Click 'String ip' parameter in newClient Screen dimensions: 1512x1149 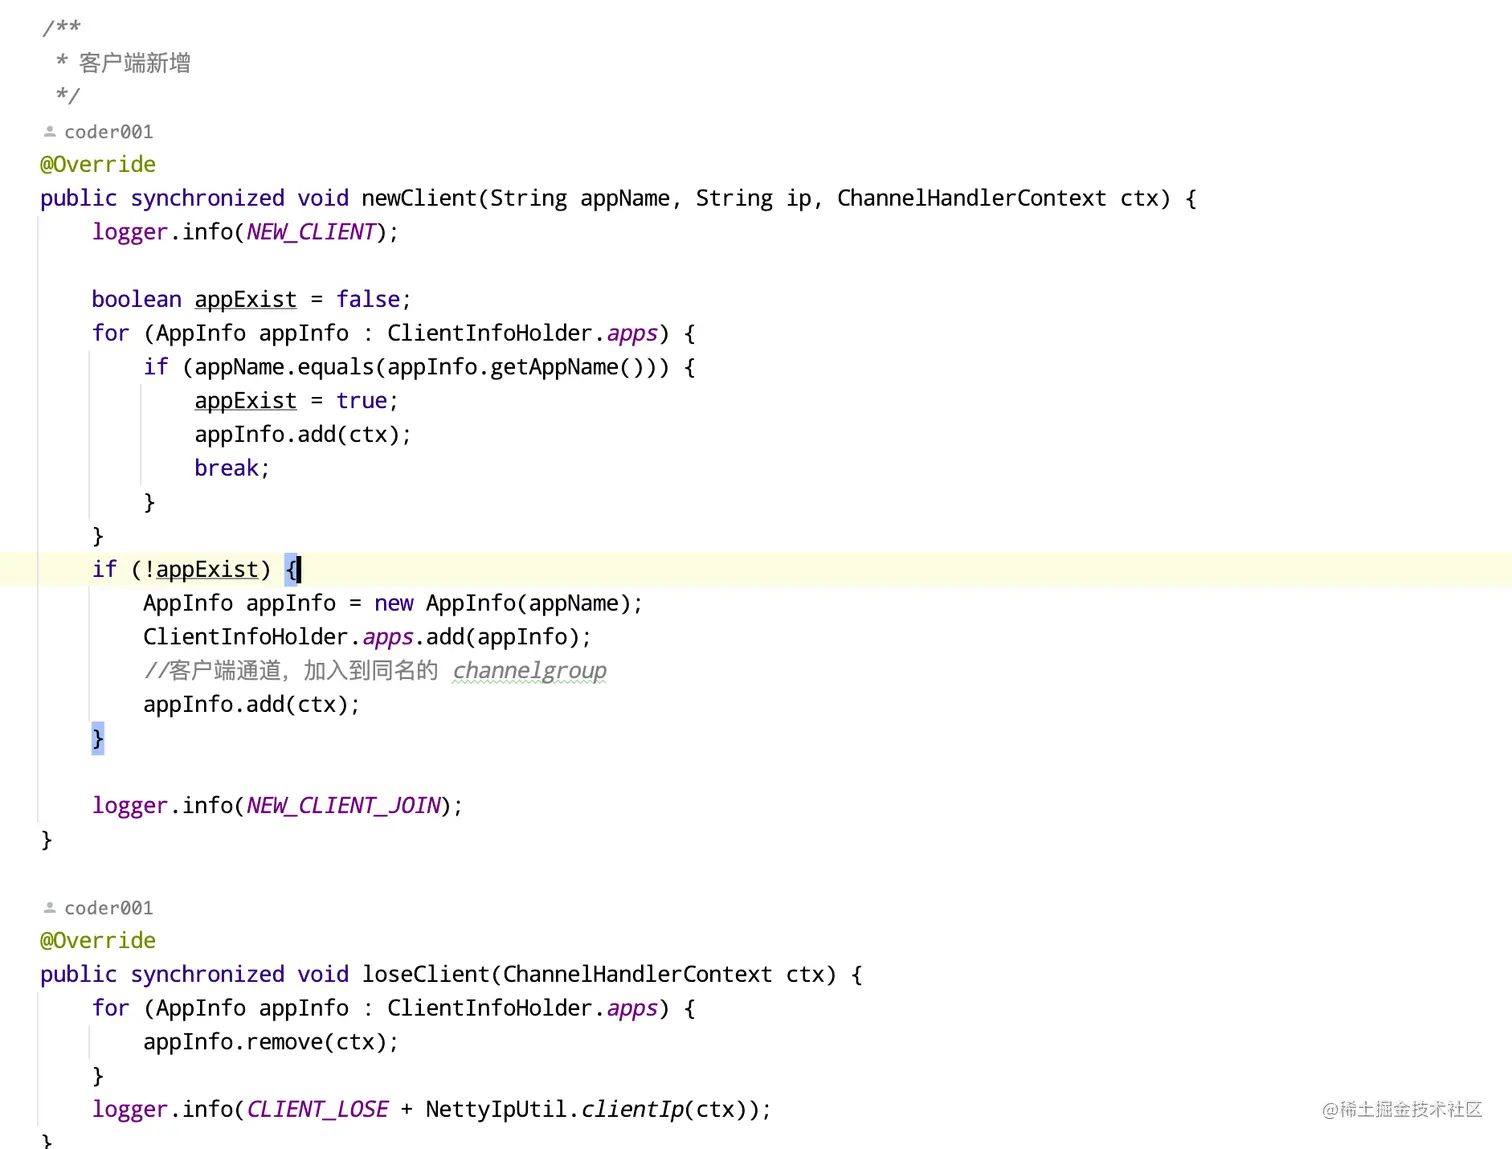753,198
